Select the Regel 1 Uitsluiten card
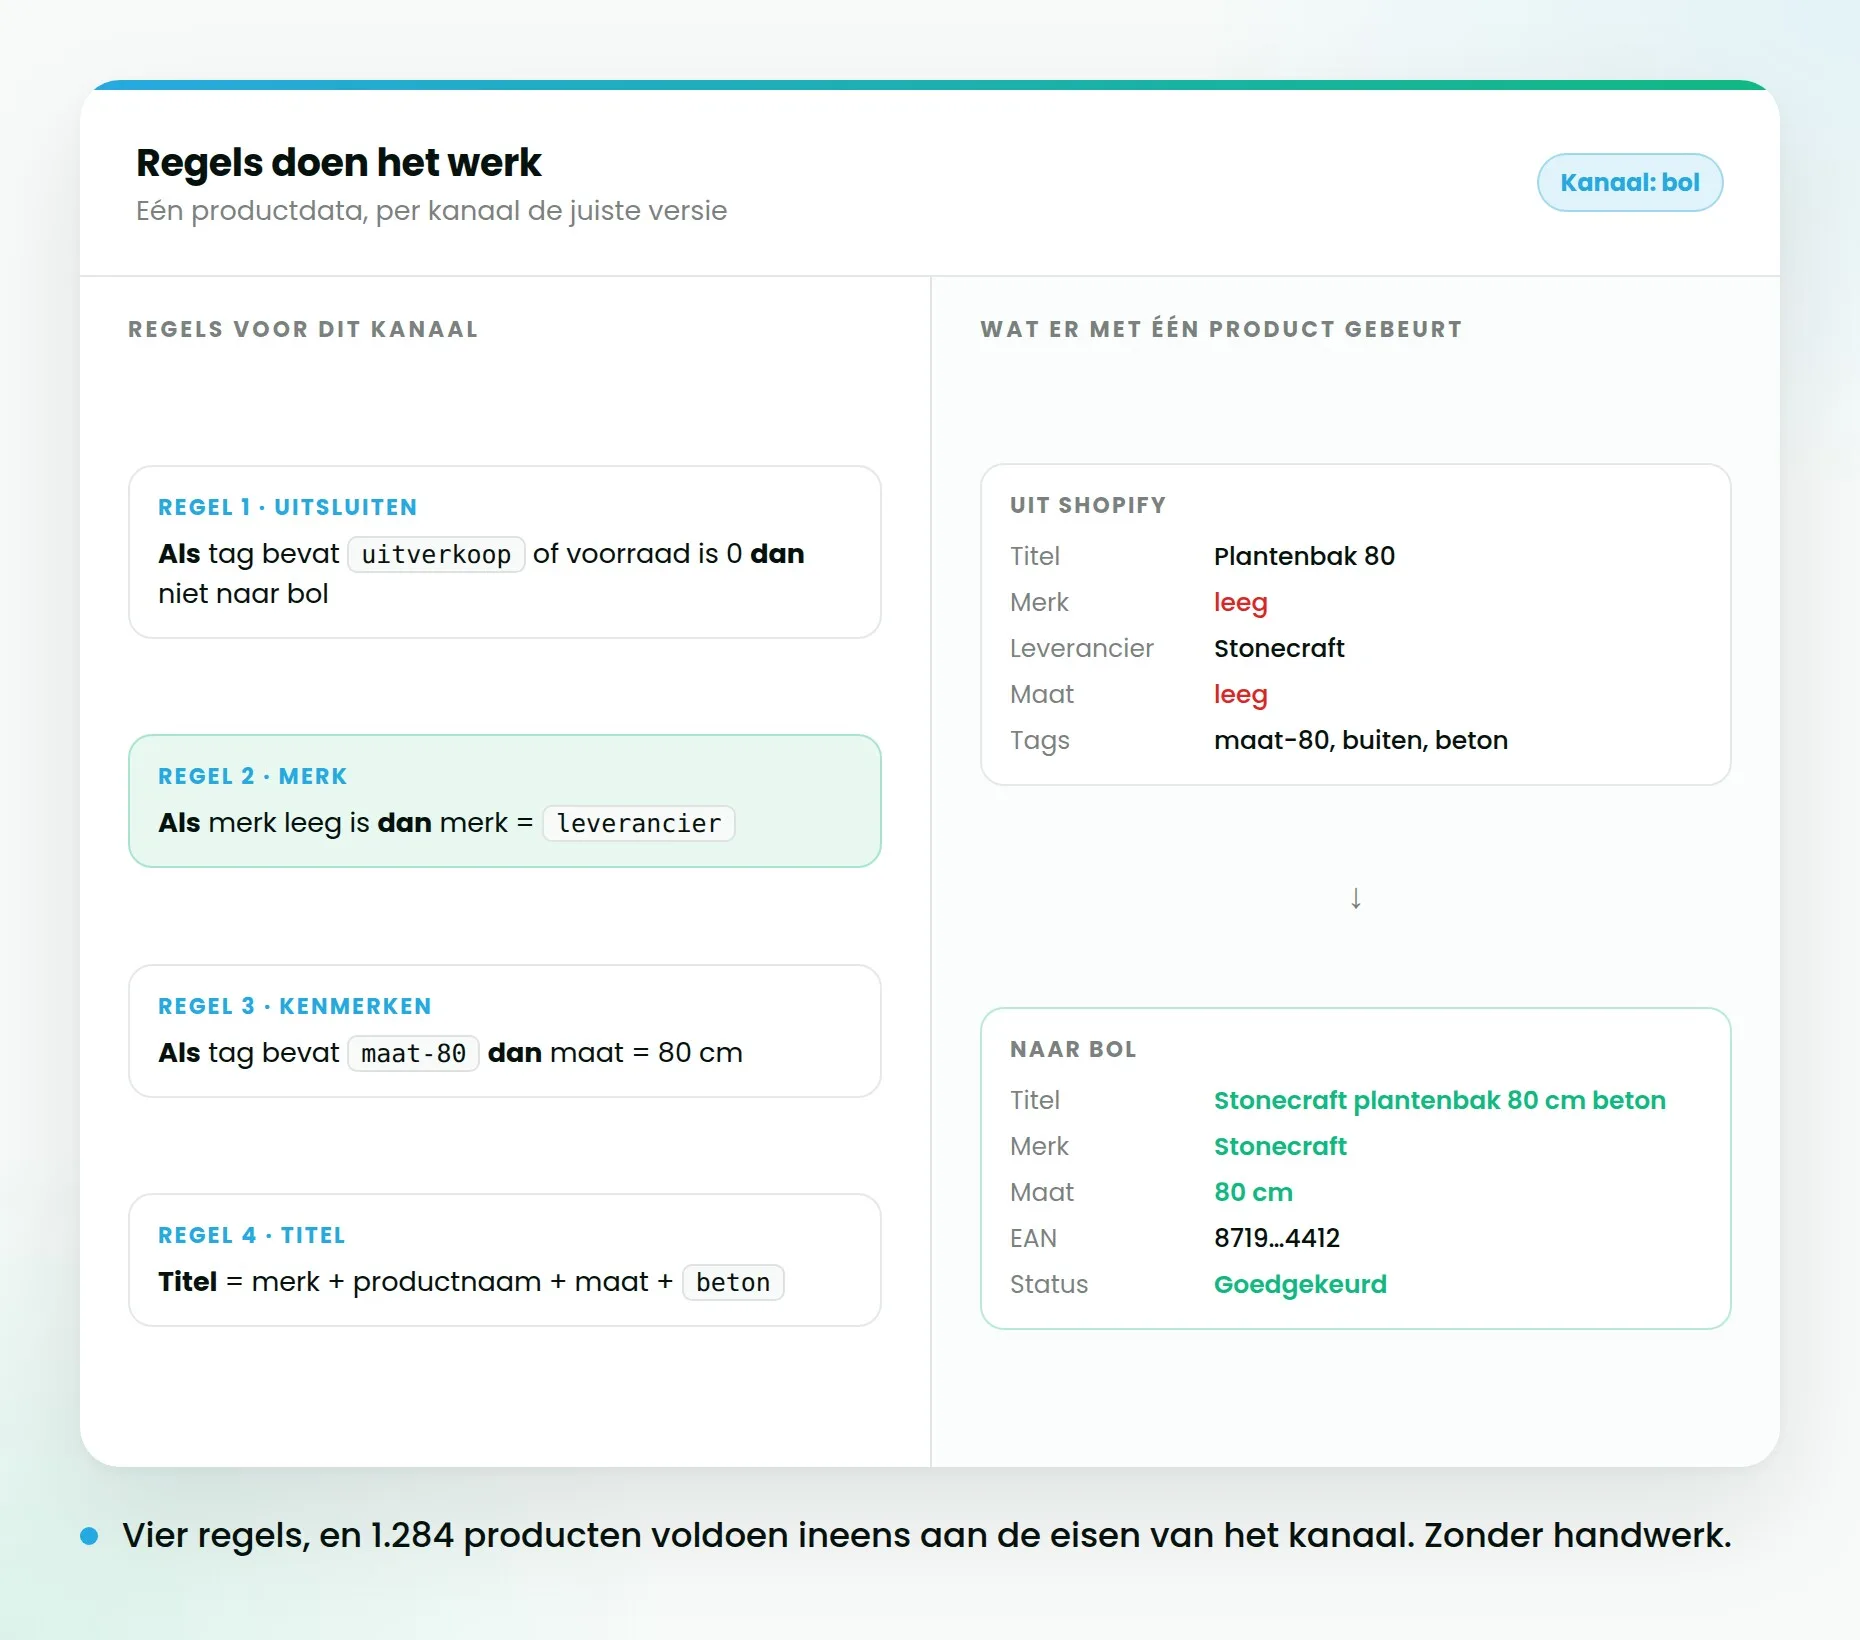Image resolution: width=1860 pixels, height=1640 pixels. pos(504,552)
